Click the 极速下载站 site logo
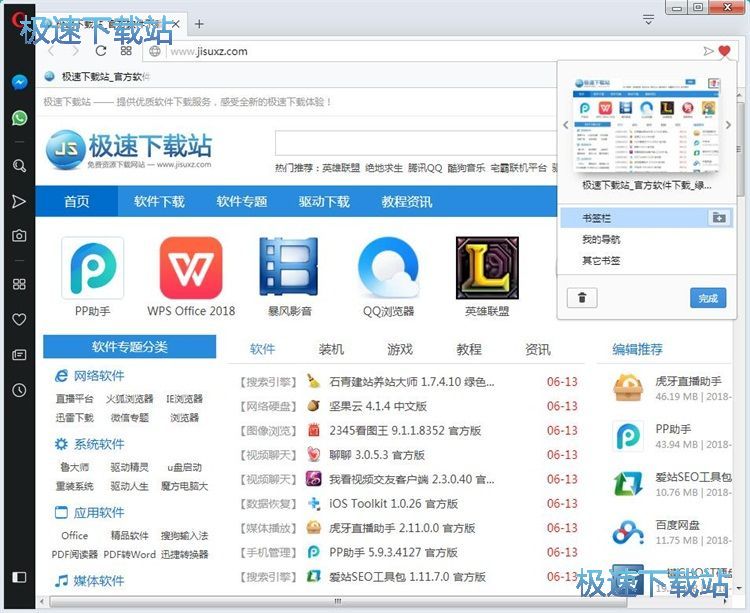Viewport: 750px width, 613px height. (129, 149)
